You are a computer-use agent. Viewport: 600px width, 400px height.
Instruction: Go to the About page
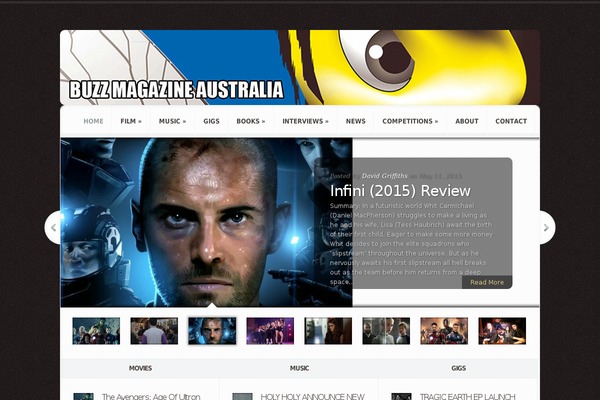coord(467,121)
